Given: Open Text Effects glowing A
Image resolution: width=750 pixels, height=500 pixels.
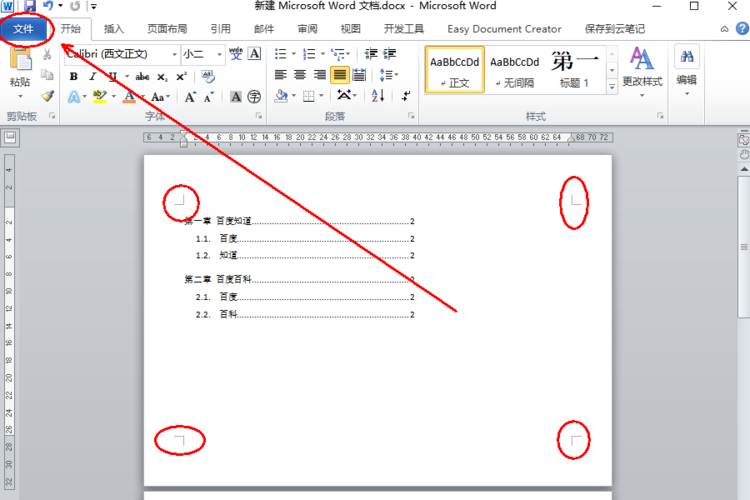Looking at the screenshot, I should tap(74, 97).
